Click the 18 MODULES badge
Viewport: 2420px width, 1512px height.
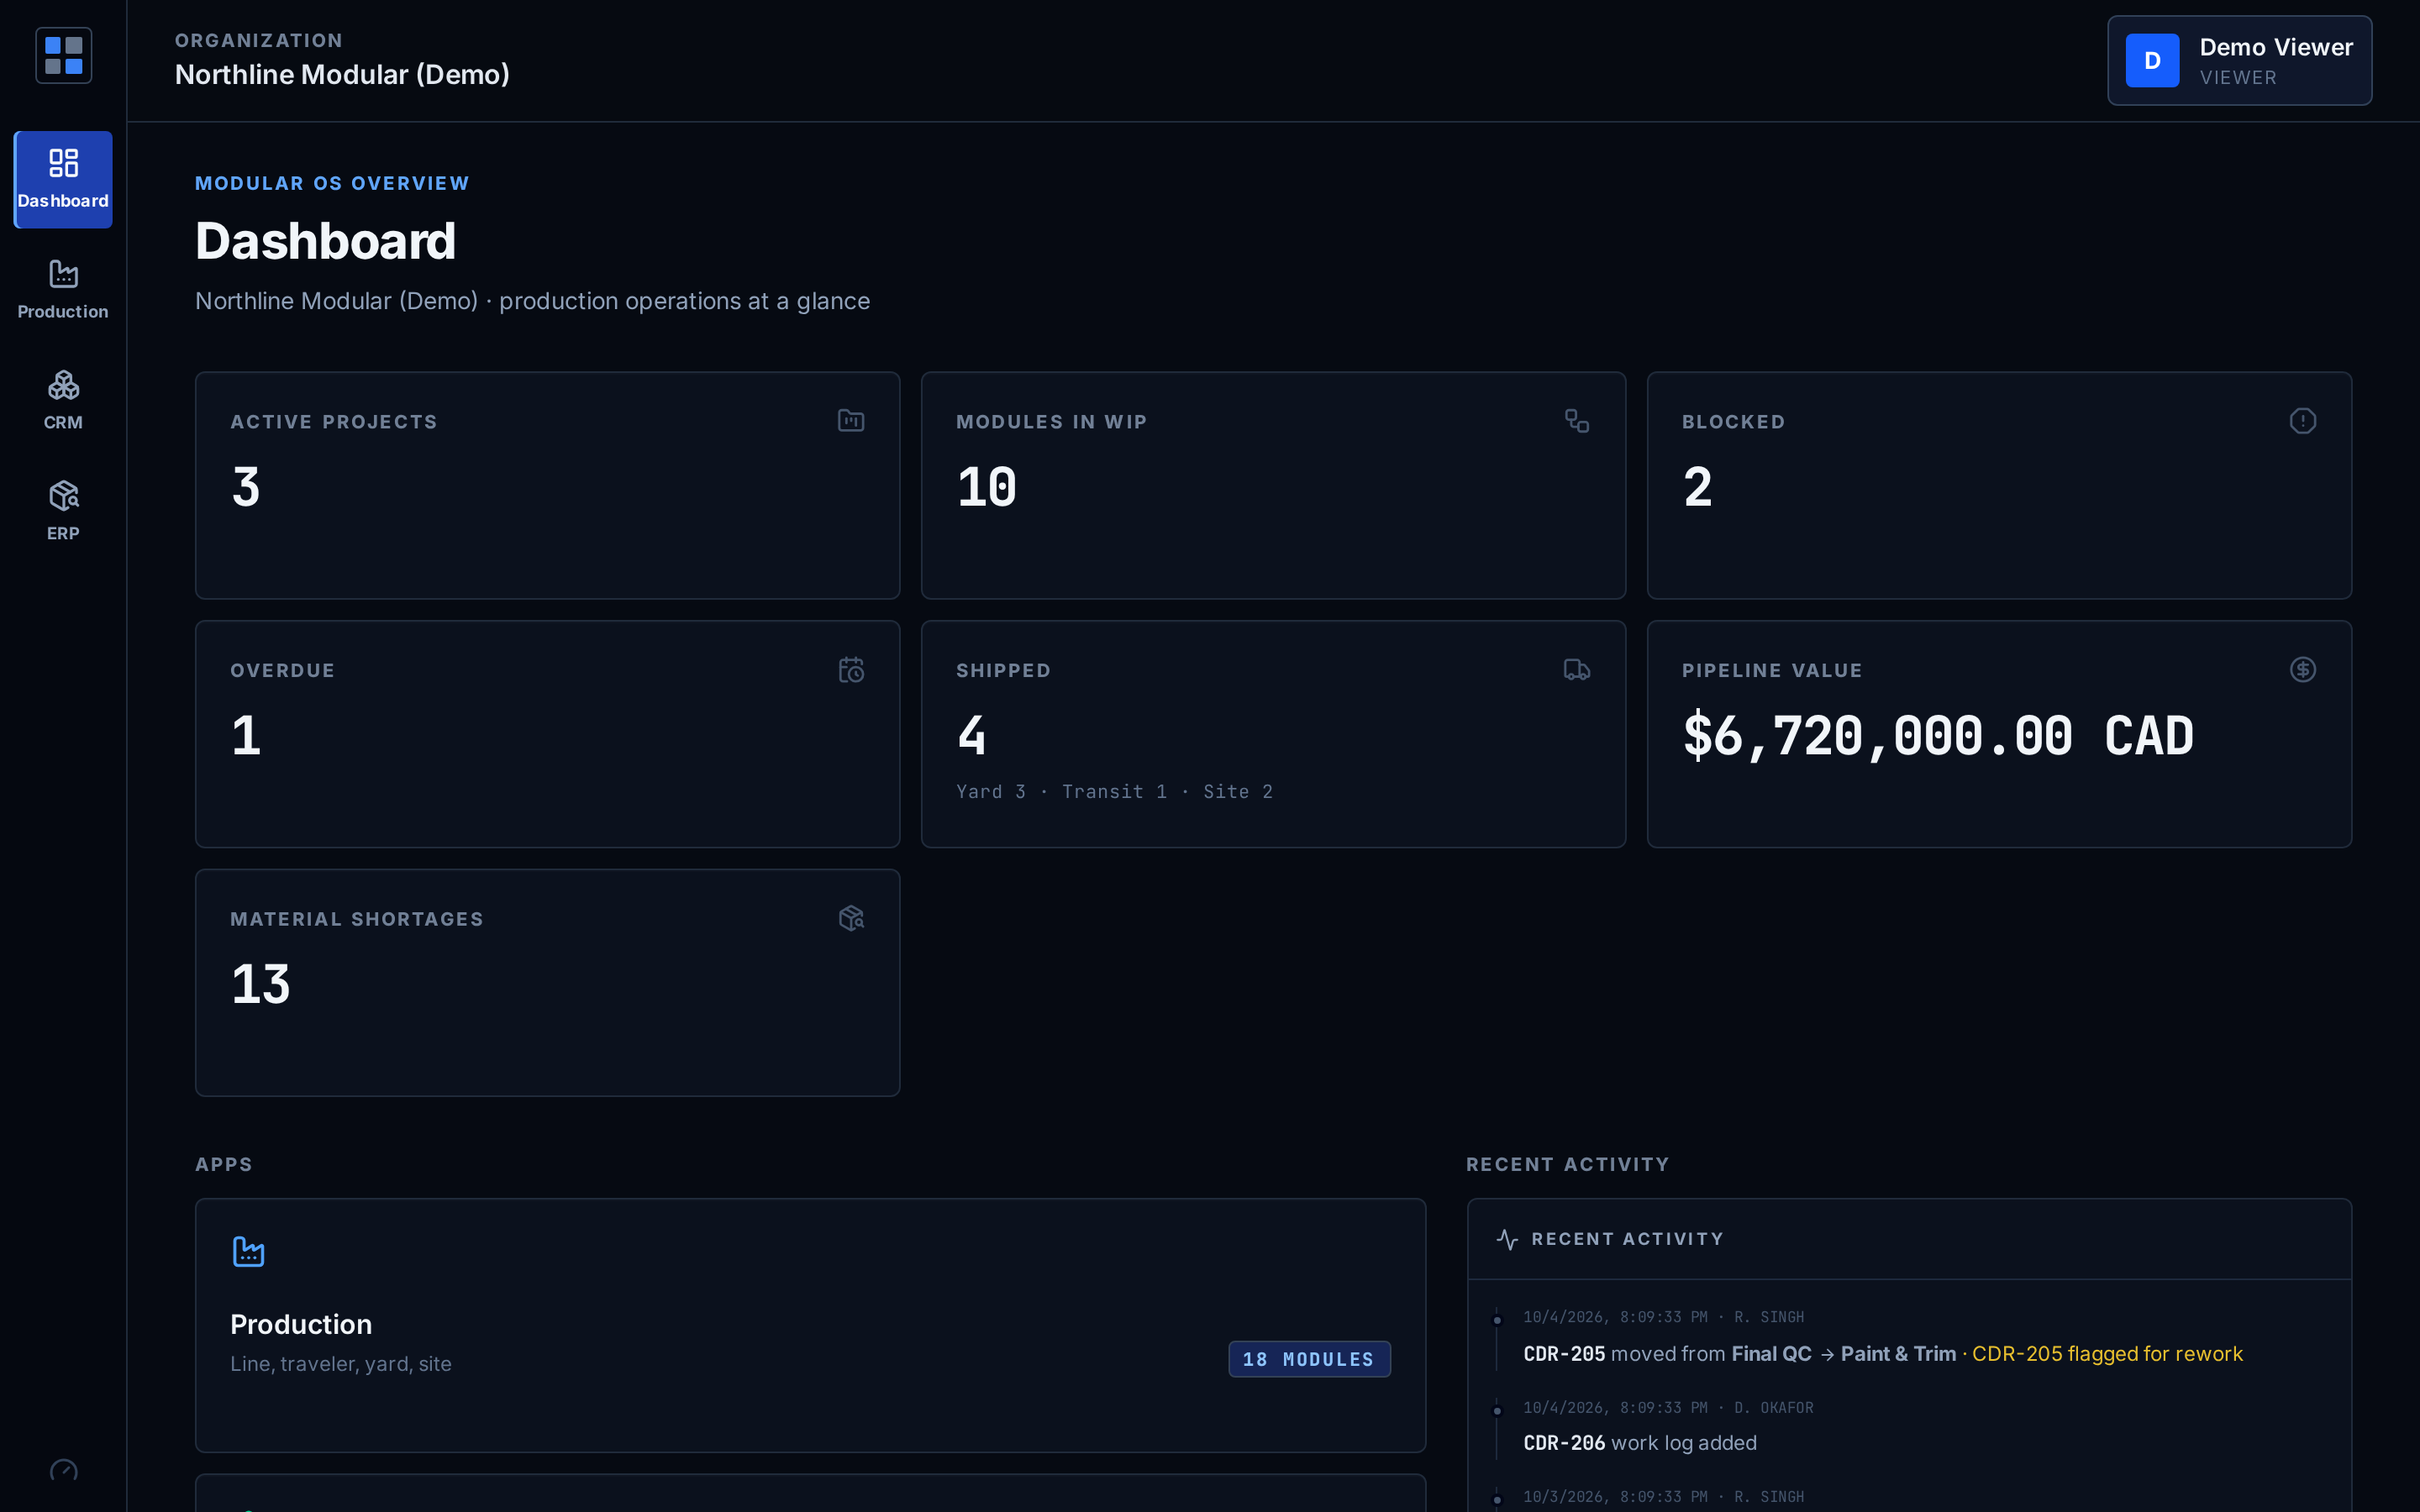tap(1309, 1359)
